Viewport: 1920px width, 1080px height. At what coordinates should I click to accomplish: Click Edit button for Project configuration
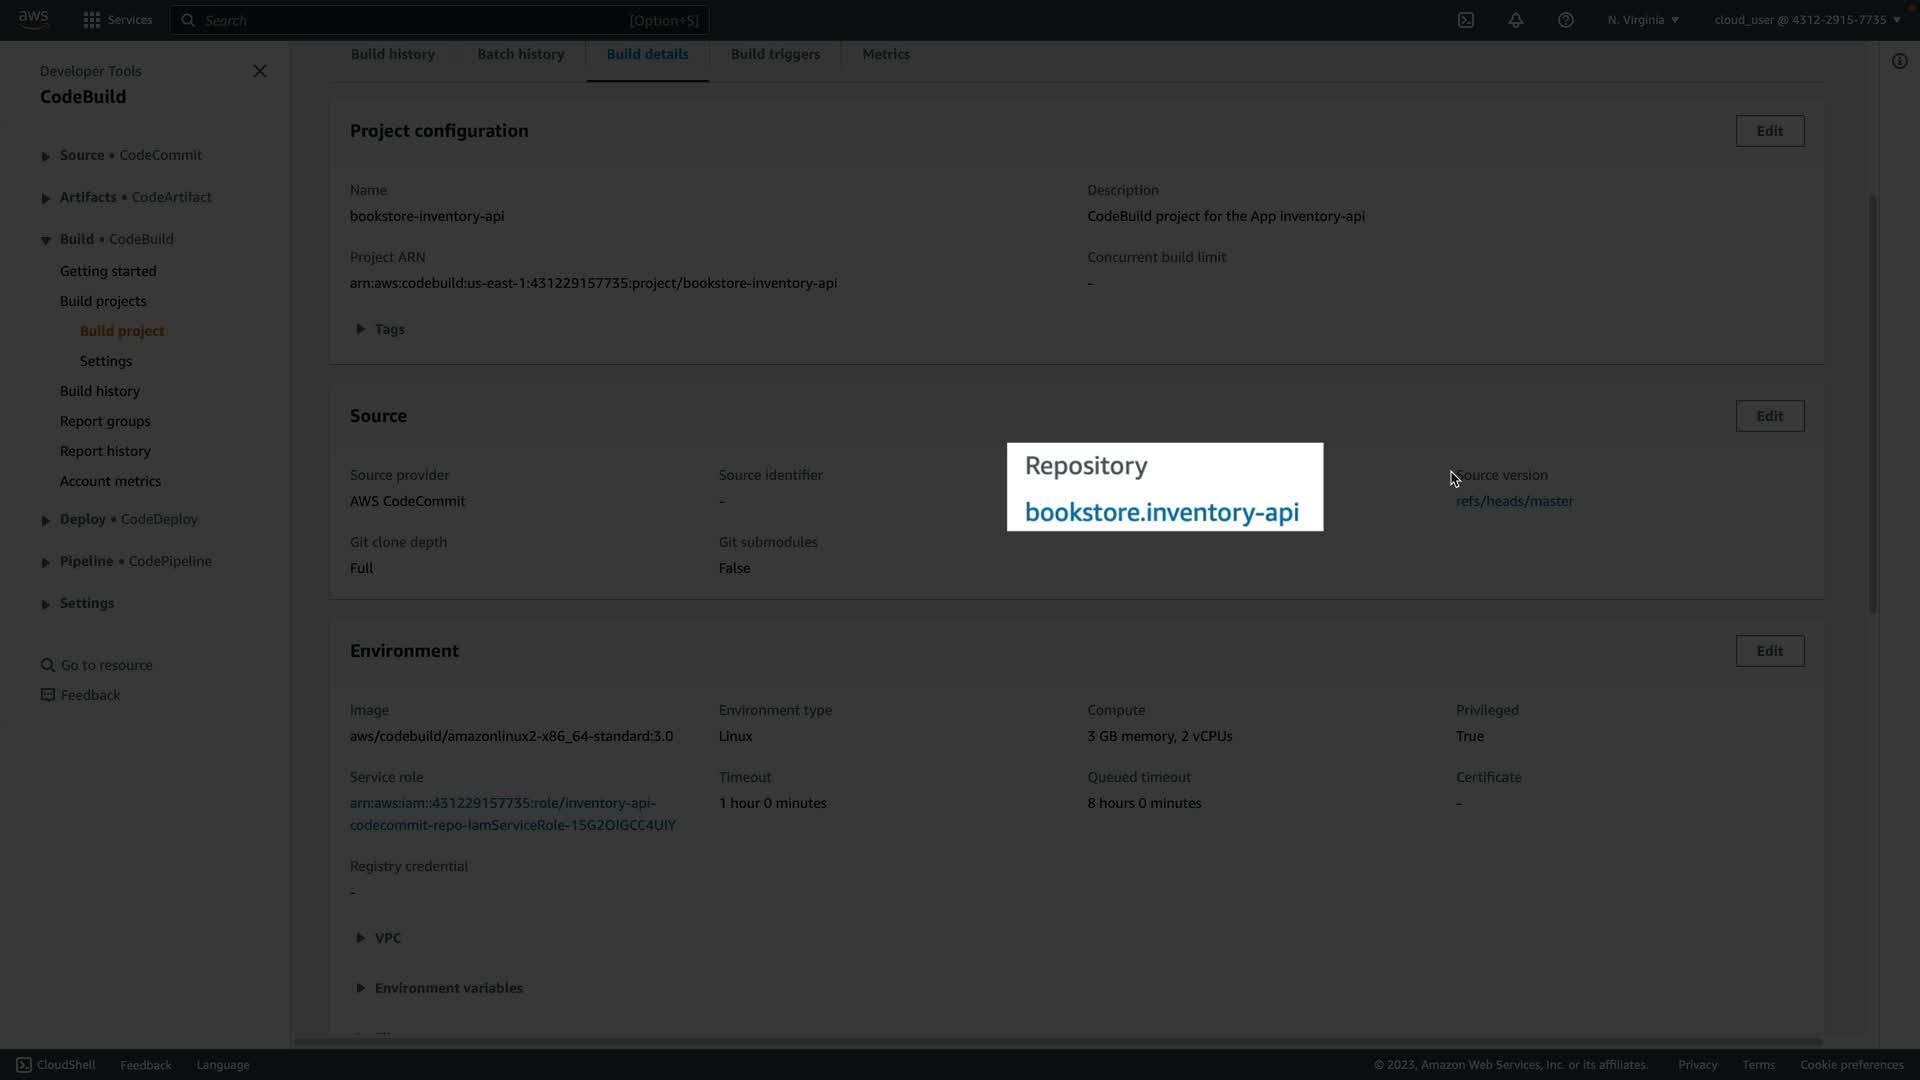1769,131
